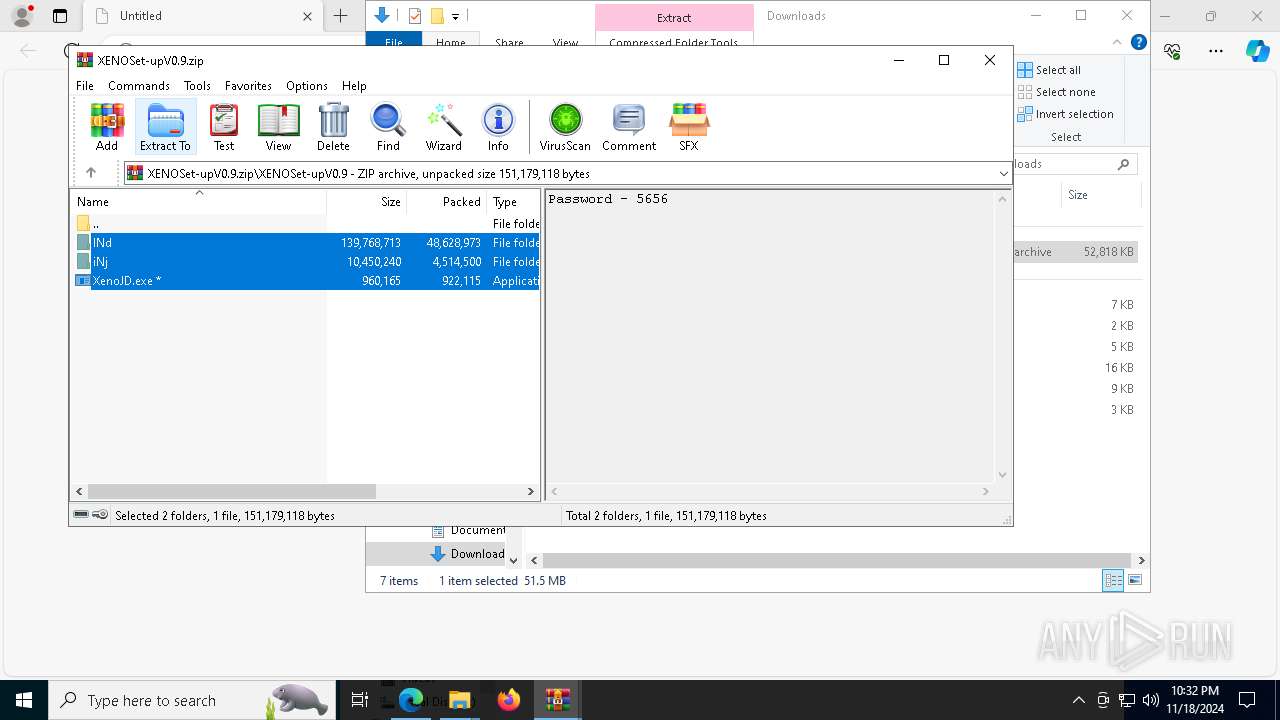Screen dimensions: 1280x720
Task: Click the Windows Start button
Action: [x=24, y=700]
